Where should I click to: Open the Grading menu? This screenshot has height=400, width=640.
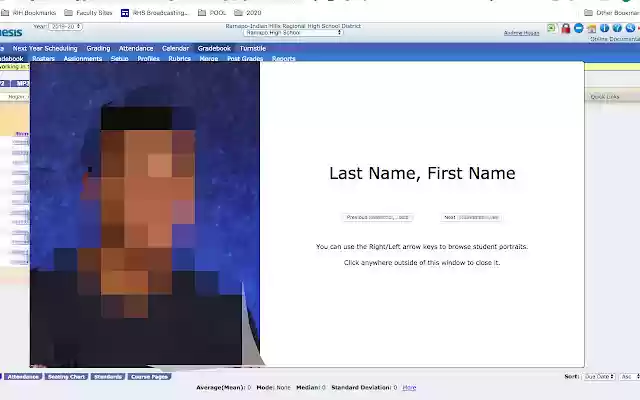click(98, 48)
